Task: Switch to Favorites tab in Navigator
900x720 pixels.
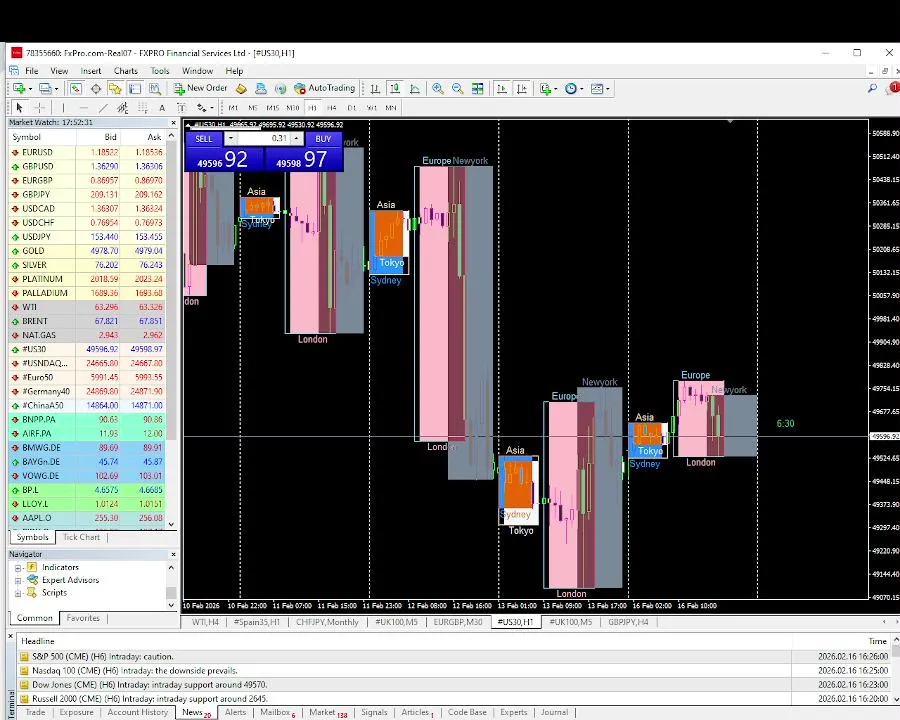Action: pos(83,618)
